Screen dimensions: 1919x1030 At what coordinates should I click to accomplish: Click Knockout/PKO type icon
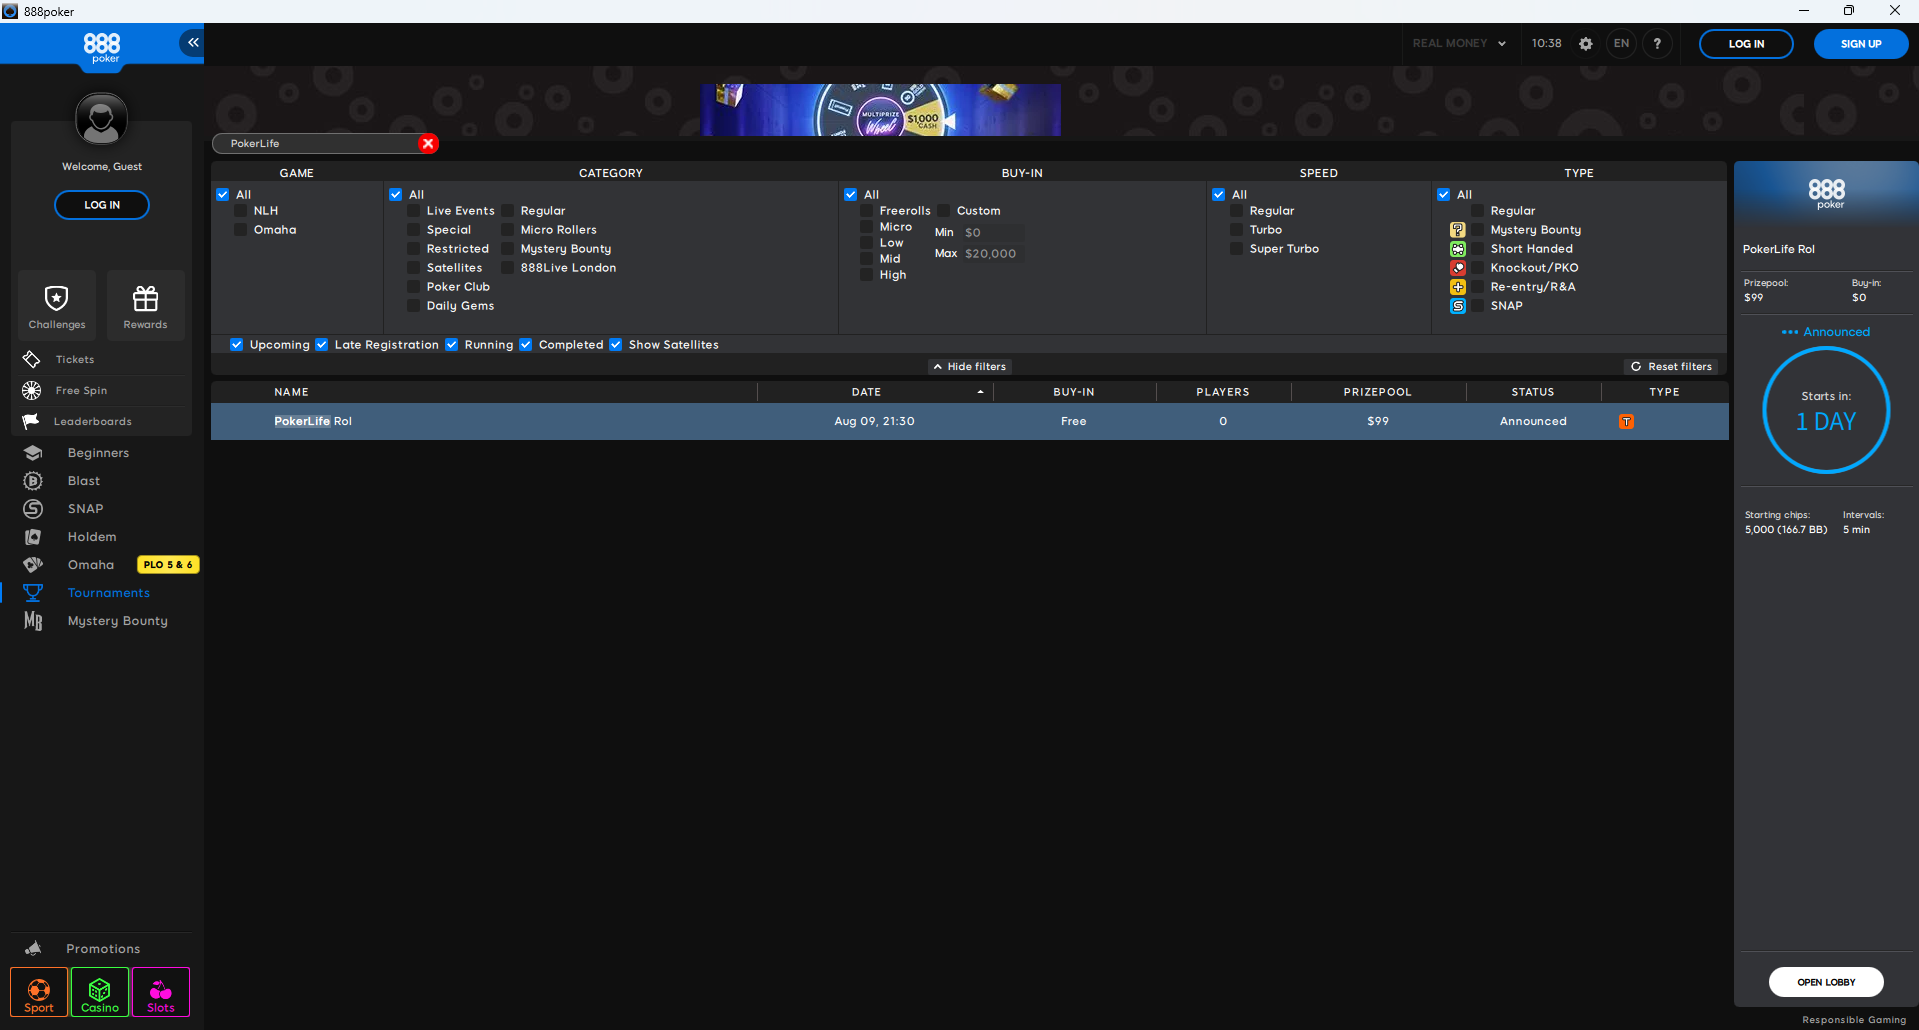[x=1458, y=268]
